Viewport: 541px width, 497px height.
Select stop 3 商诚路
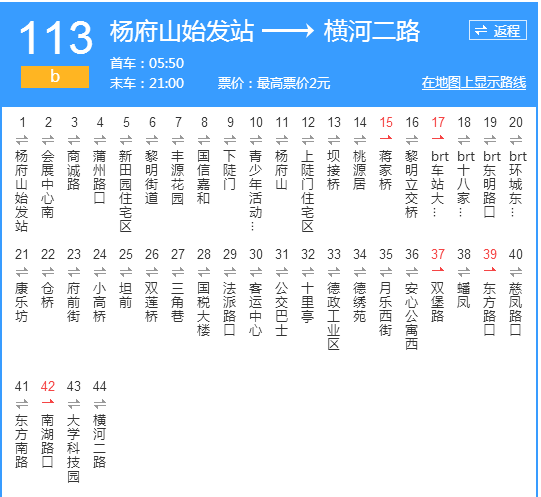pos(73,170)
